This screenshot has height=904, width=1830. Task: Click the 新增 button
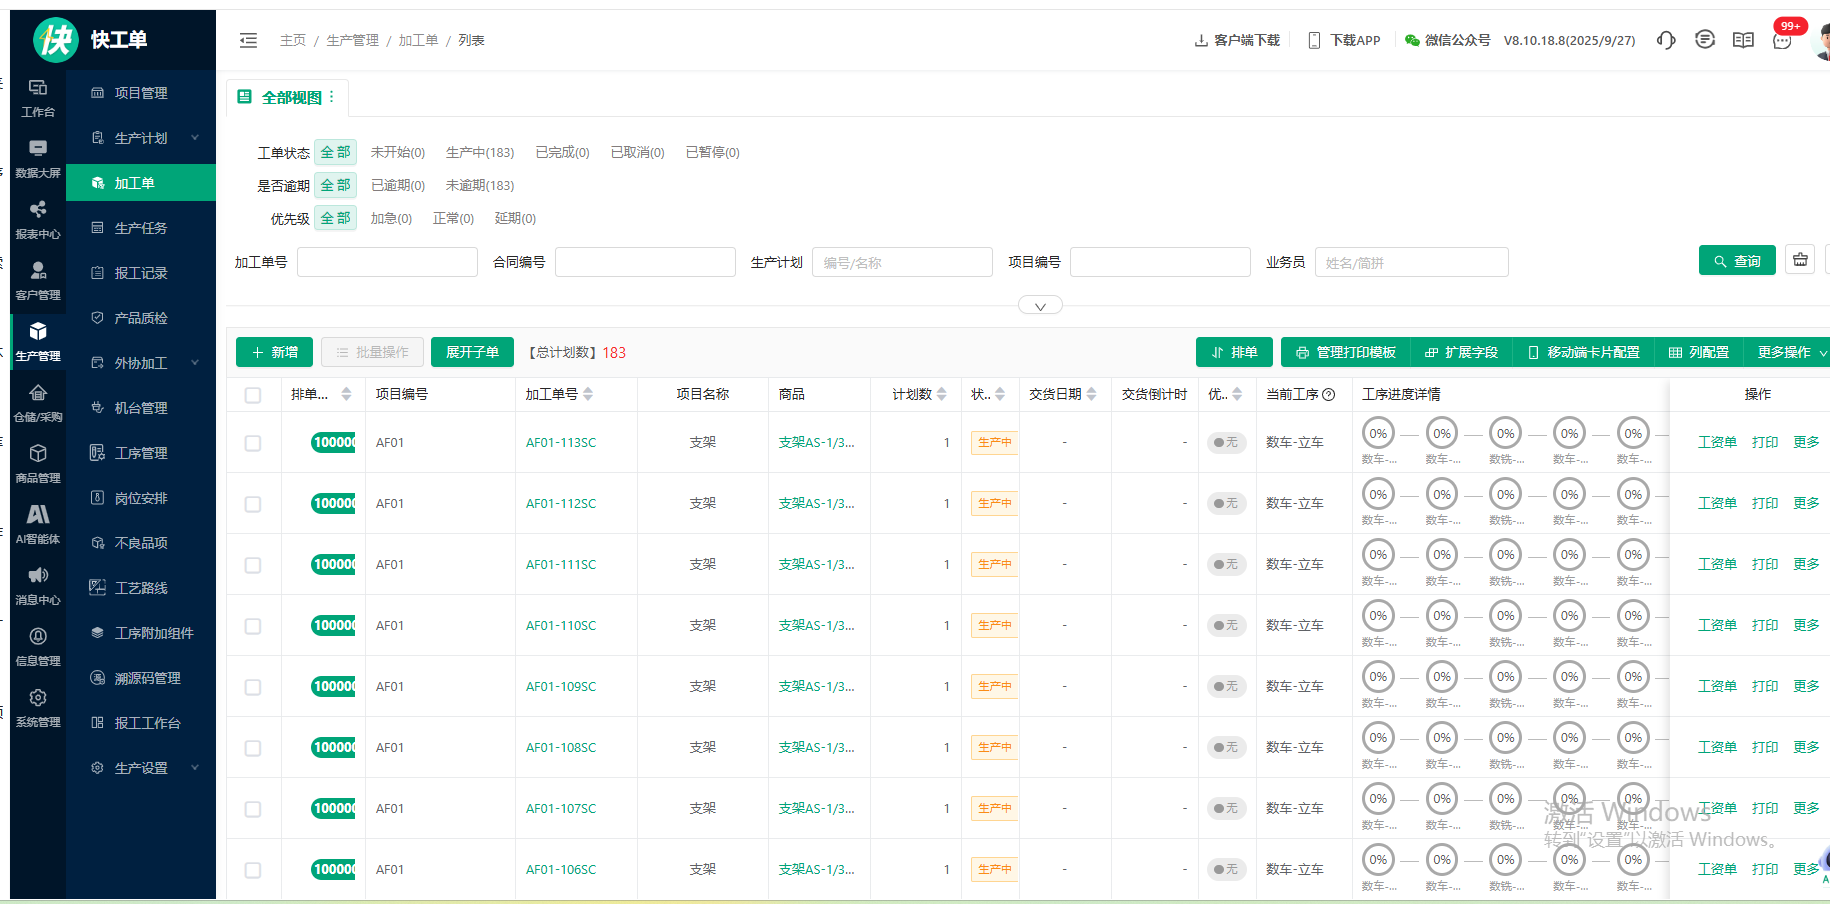point(275,352)
